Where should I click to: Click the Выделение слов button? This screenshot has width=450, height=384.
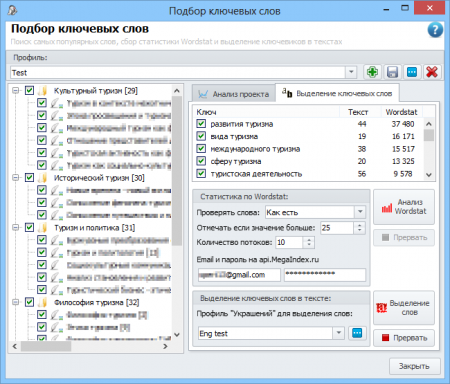coord(404,308)
